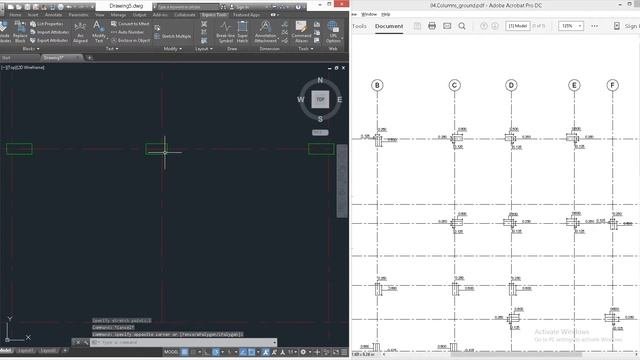Go to next page in Acrobat
This screenshot has height=360, width=640.
click(495, 26)
